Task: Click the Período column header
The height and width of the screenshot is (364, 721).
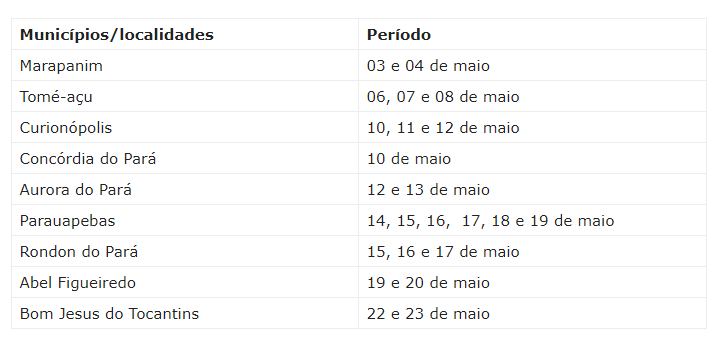Action: (532, 34)
